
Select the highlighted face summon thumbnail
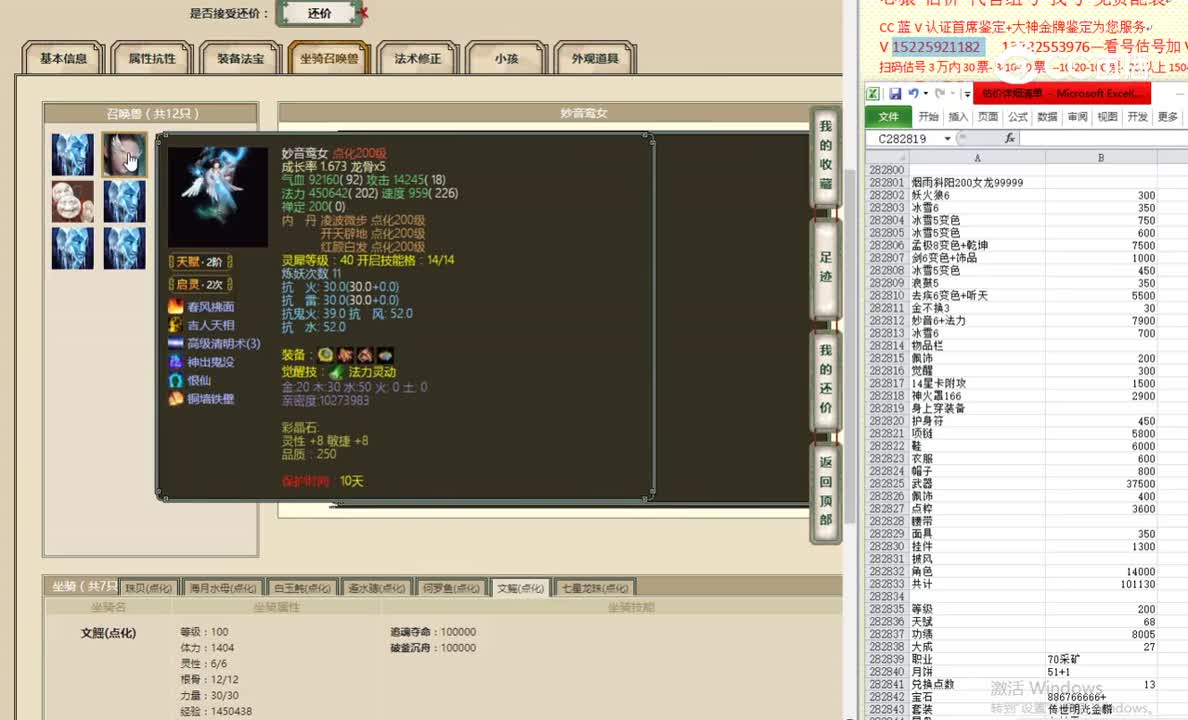124,155
